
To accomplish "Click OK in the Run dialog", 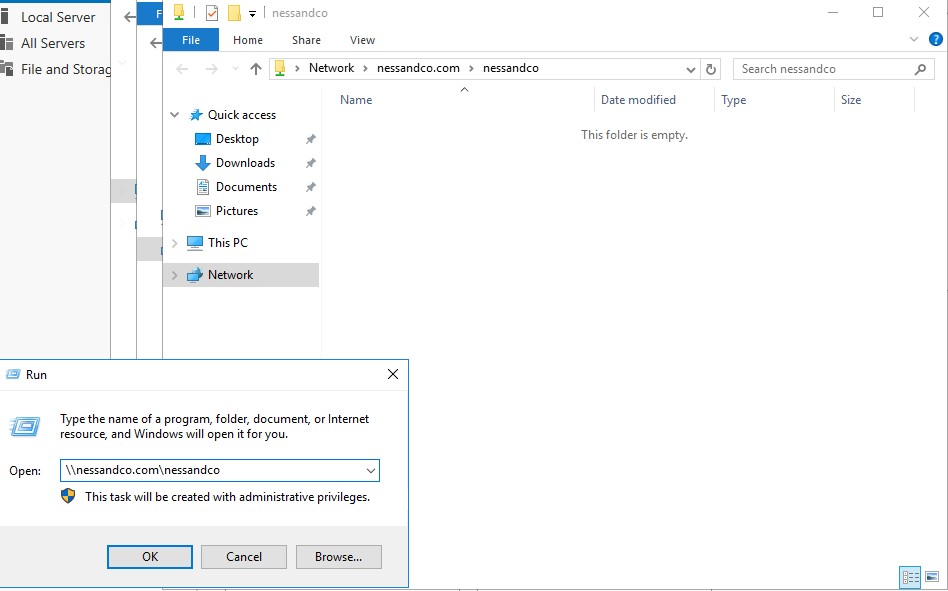I will [x=150, y=557].
